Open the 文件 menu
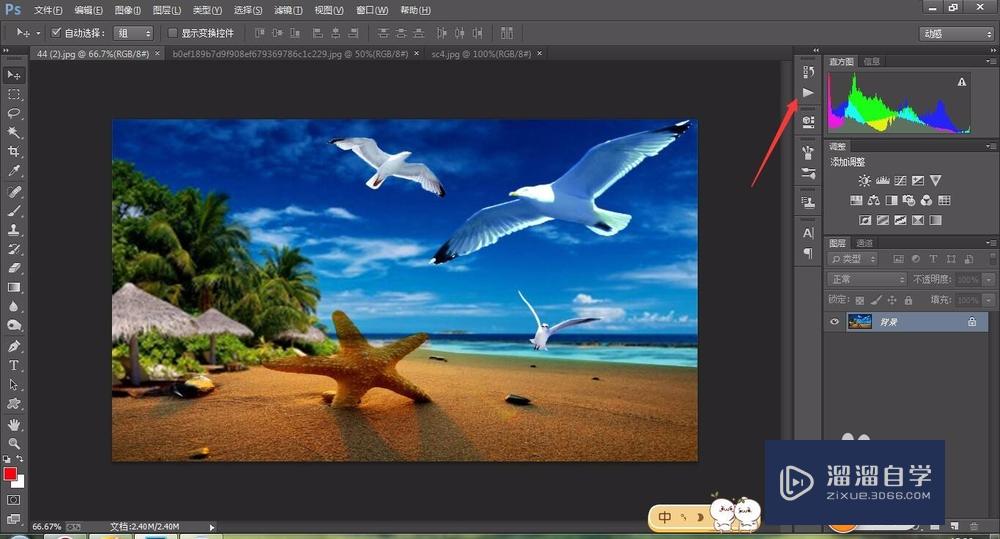 pyautogui.click(x=48, y=10)
